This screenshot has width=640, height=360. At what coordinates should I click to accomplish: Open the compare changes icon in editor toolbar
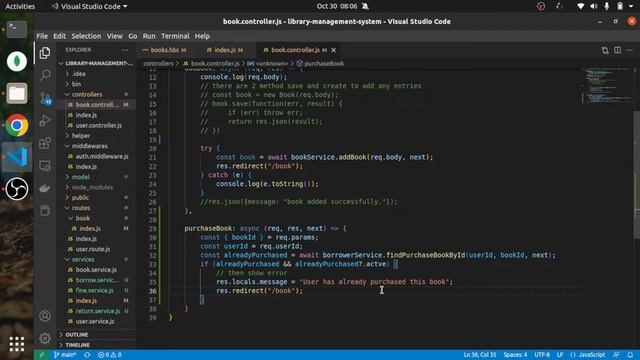(605, 50)
